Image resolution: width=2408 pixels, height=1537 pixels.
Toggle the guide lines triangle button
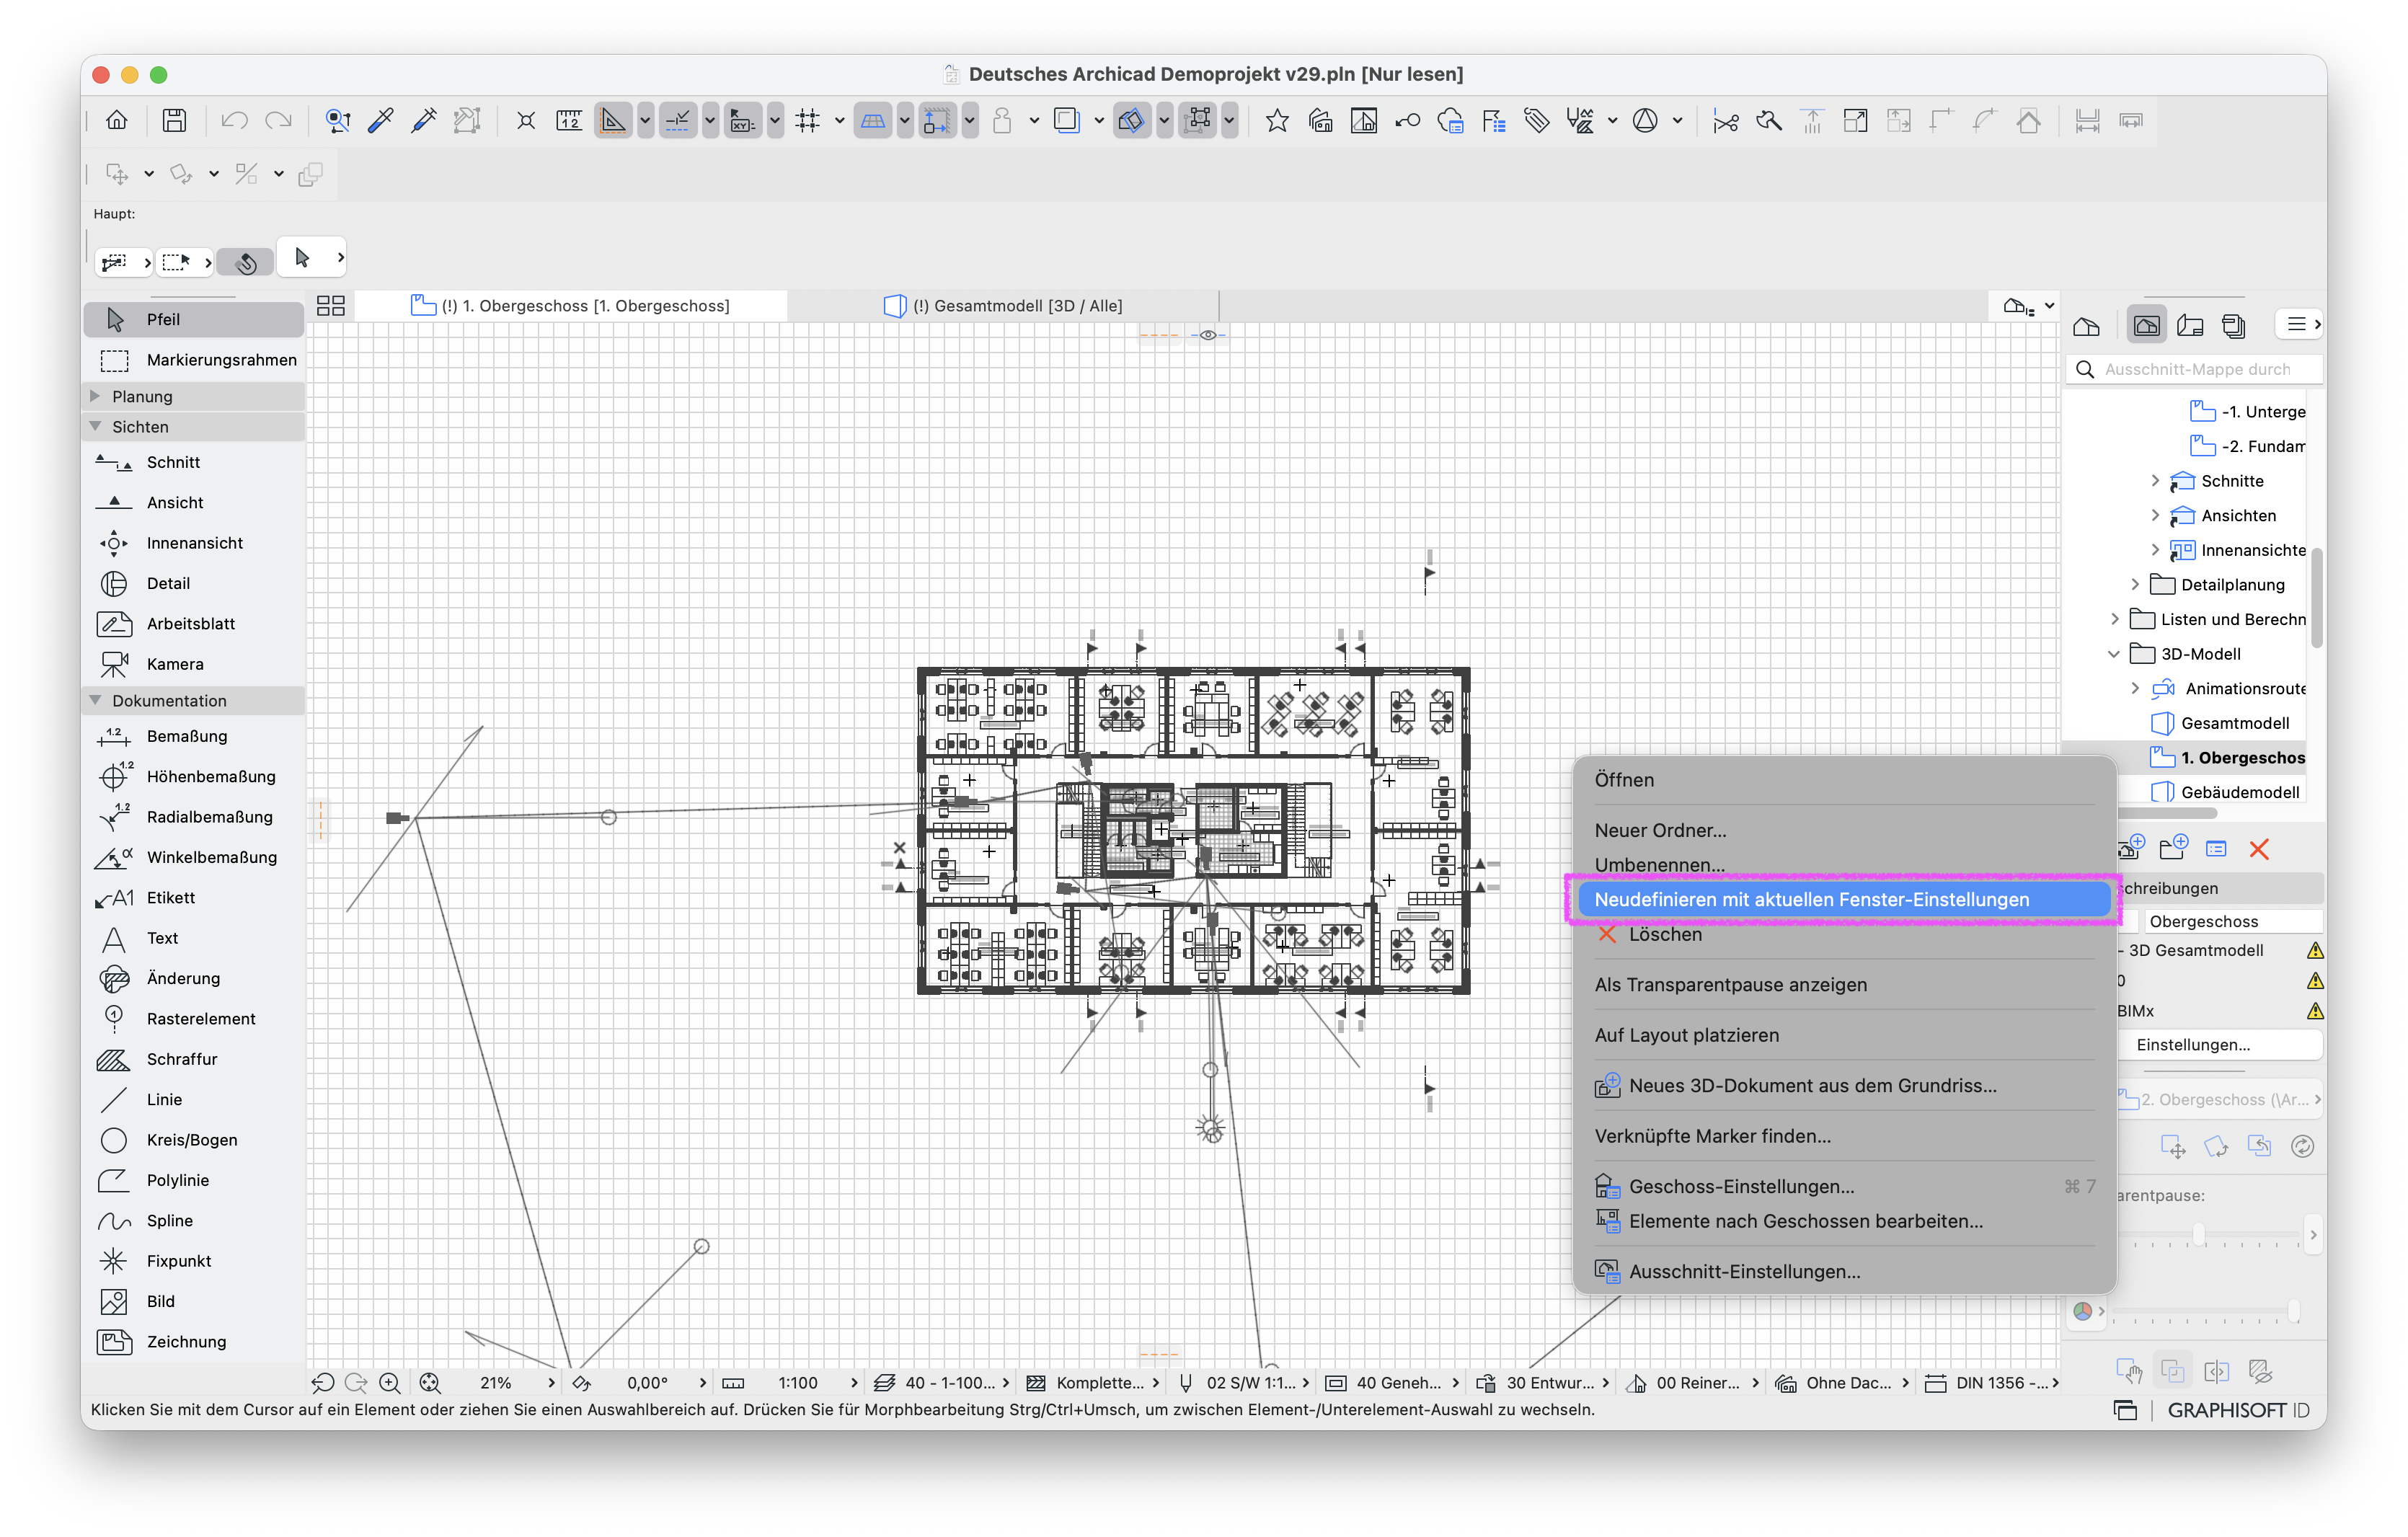[x=613, y=121]
